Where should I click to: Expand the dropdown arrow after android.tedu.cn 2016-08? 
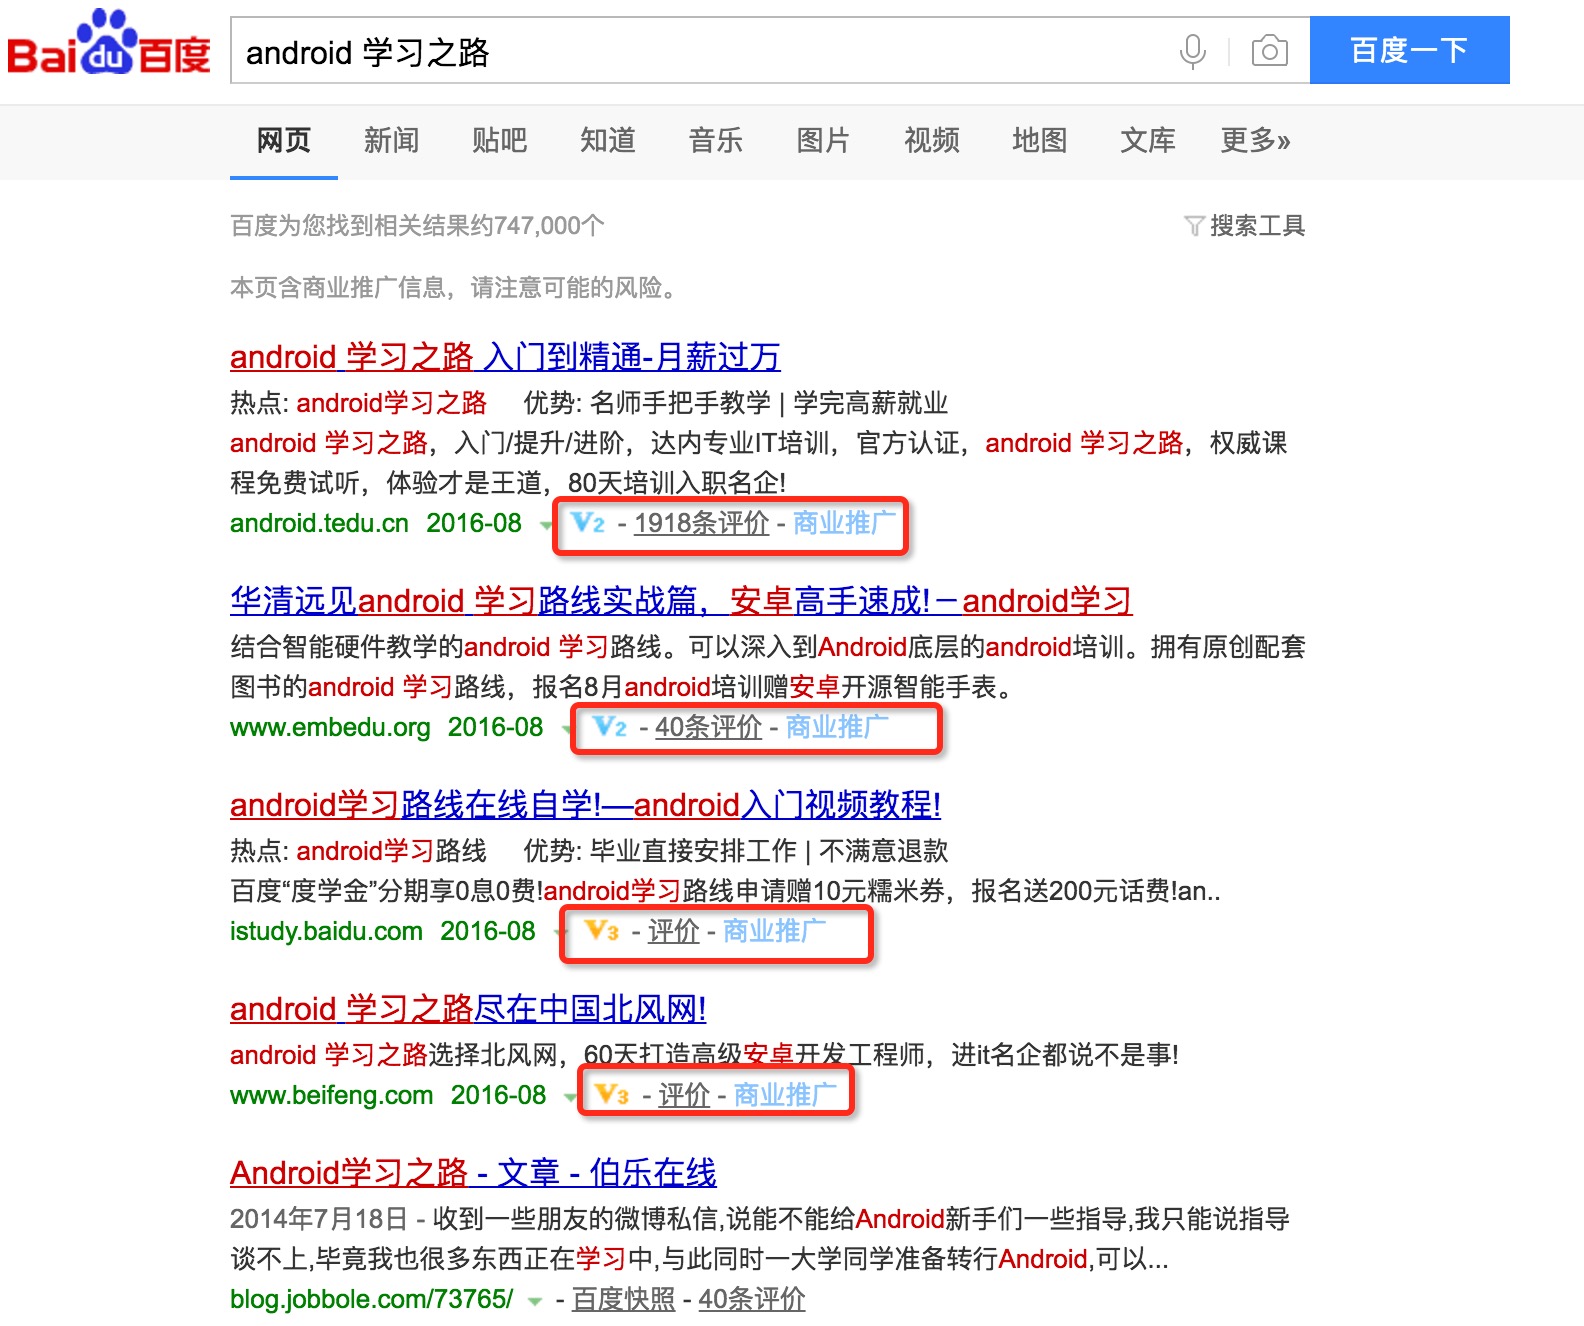[546, 526]
